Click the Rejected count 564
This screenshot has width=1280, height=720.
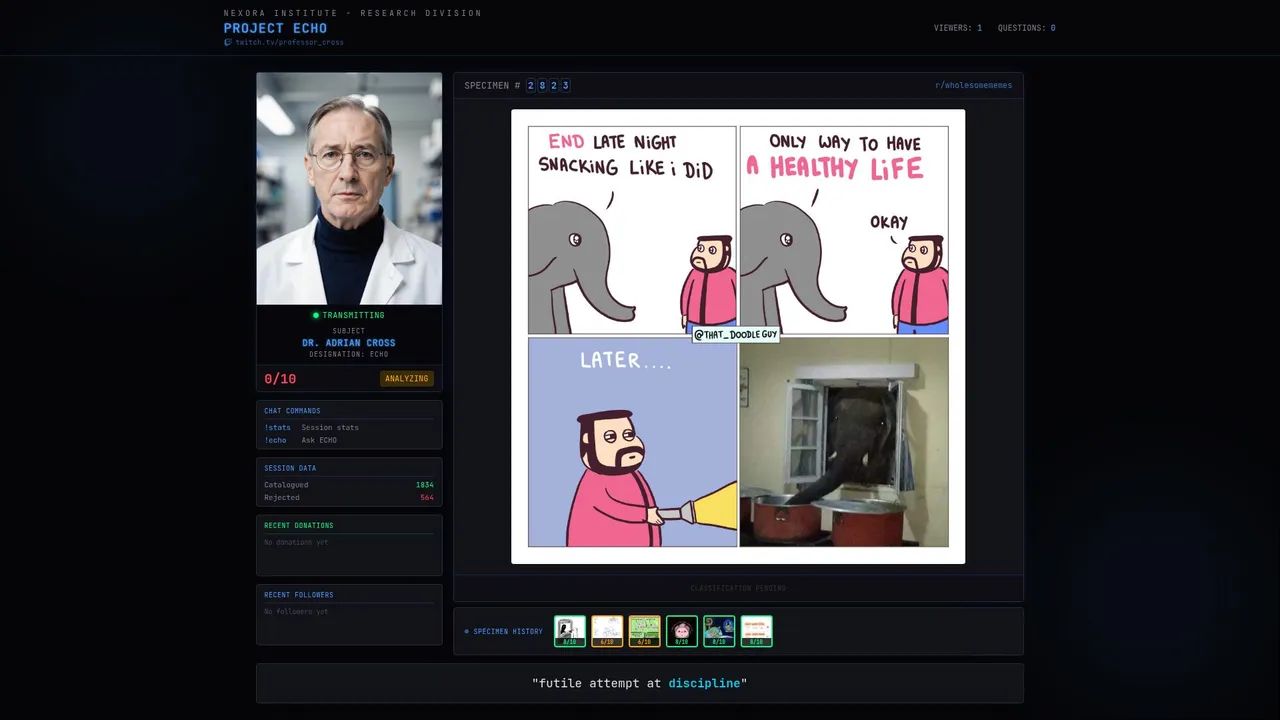tap(427, 497)
